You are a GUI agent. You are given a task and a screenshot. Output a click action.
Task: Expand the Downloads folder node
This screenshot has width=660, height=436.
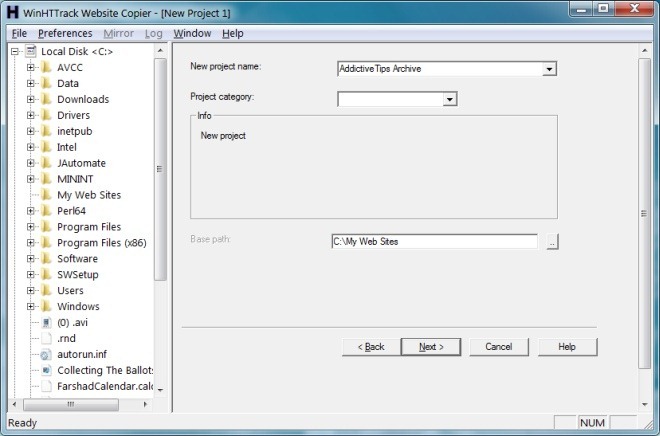click(30, 99)
